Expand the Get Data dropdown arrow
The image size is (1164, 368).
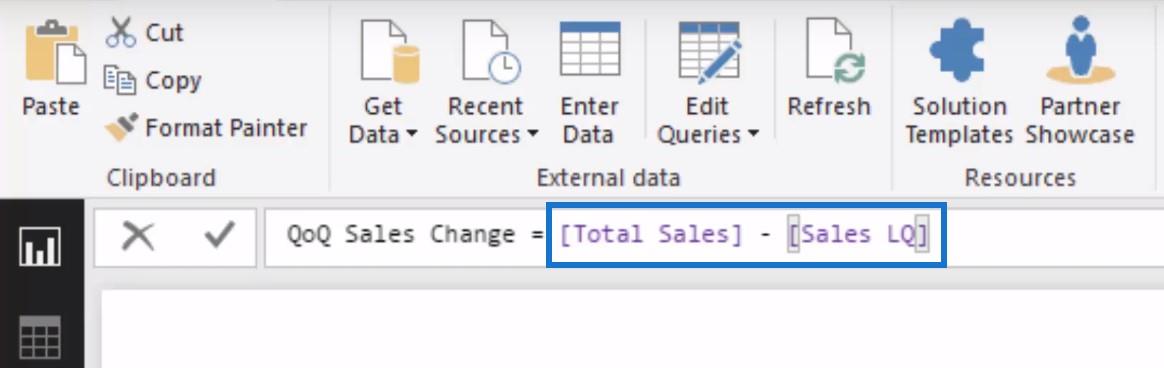[x=411, y=135]
